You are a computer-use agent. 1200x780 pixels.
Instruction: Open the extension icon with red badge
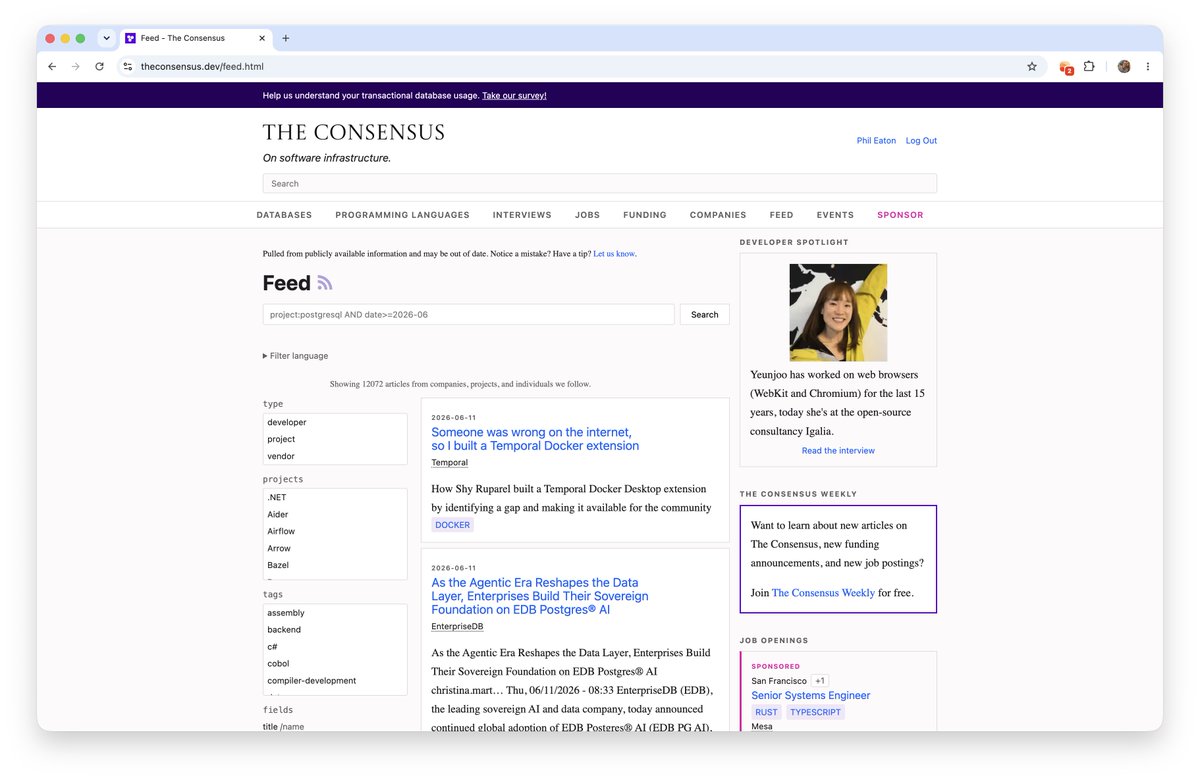tap(1066, 67)
